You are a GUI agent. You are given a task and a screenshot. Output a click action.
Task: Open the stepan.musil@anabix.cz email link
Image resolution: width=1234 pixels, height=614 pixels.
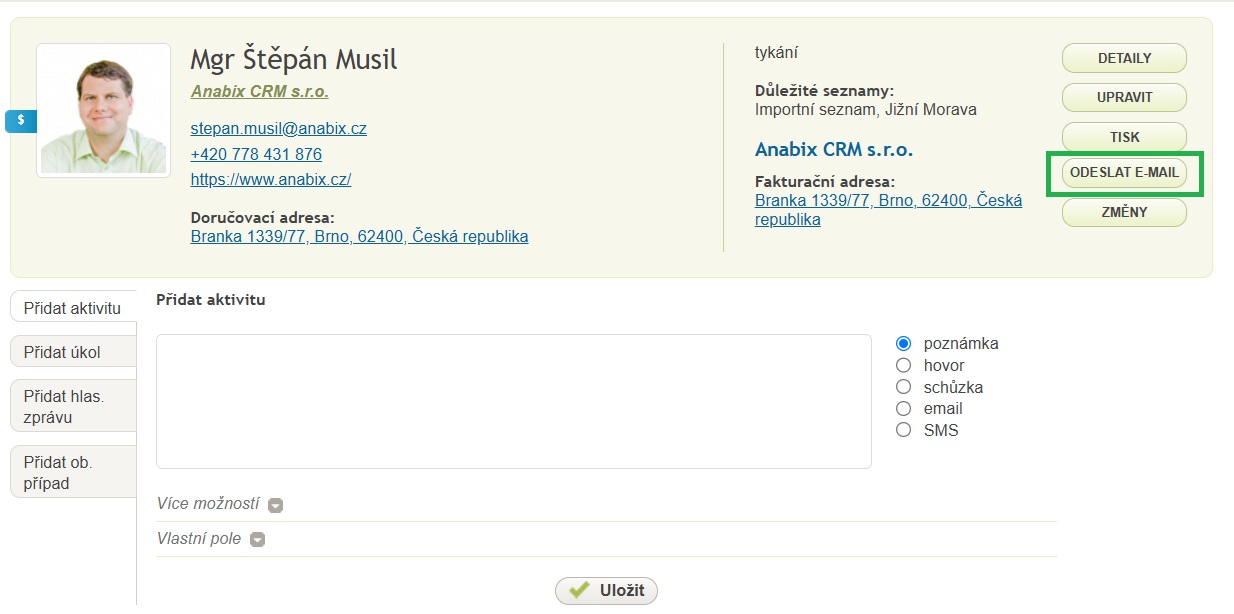pos(278,129)
